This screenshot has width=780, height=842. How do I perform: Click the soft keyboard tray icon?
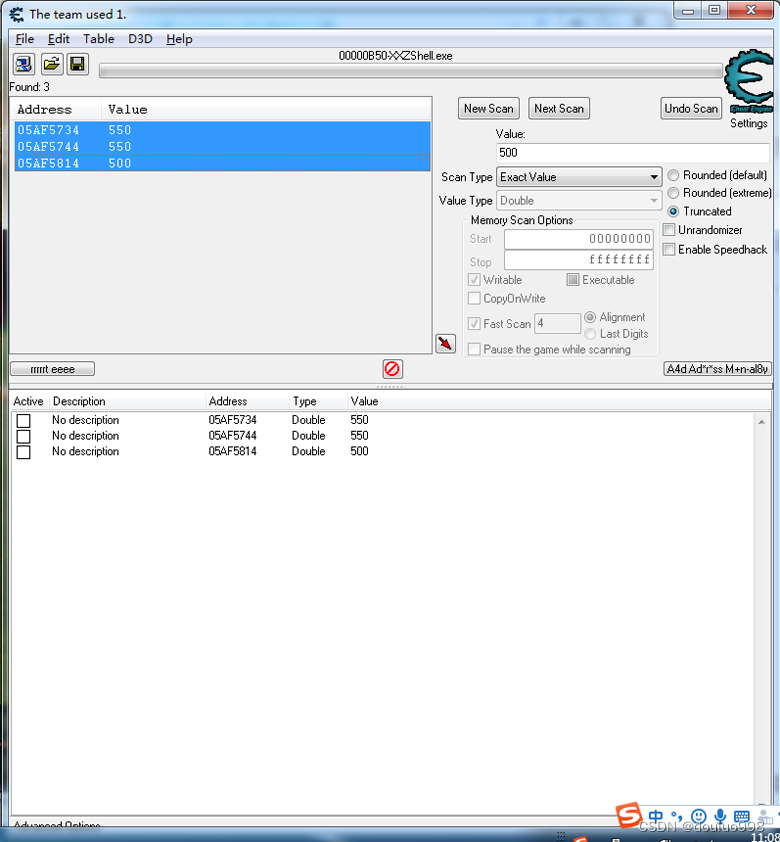(x=741, y=816)
